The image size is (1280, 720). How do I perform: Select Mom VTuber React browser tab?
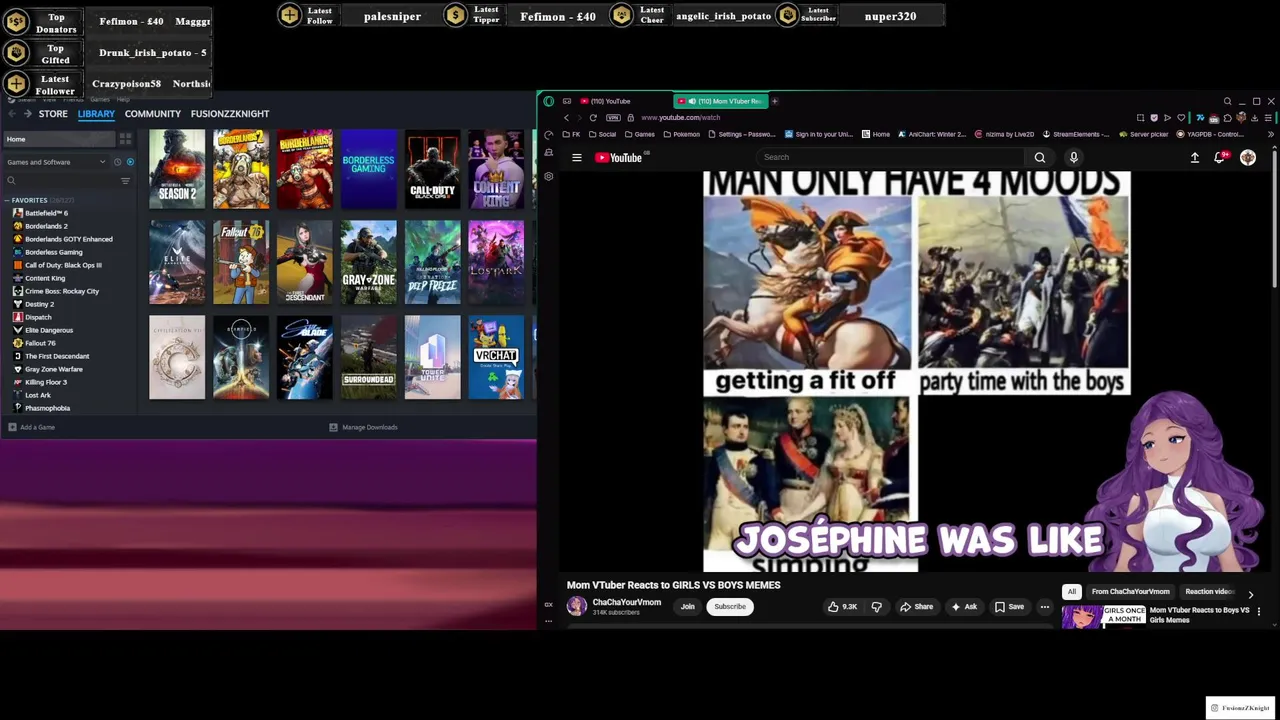(x=720, y=101)
